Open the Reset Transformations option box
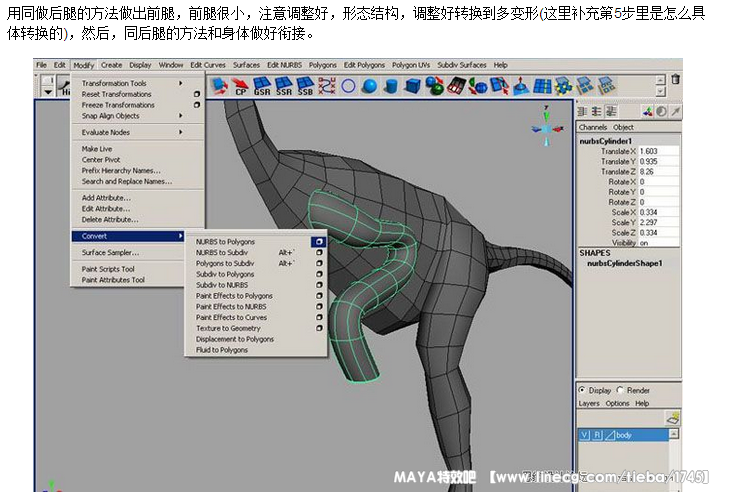 click(197, 94)
